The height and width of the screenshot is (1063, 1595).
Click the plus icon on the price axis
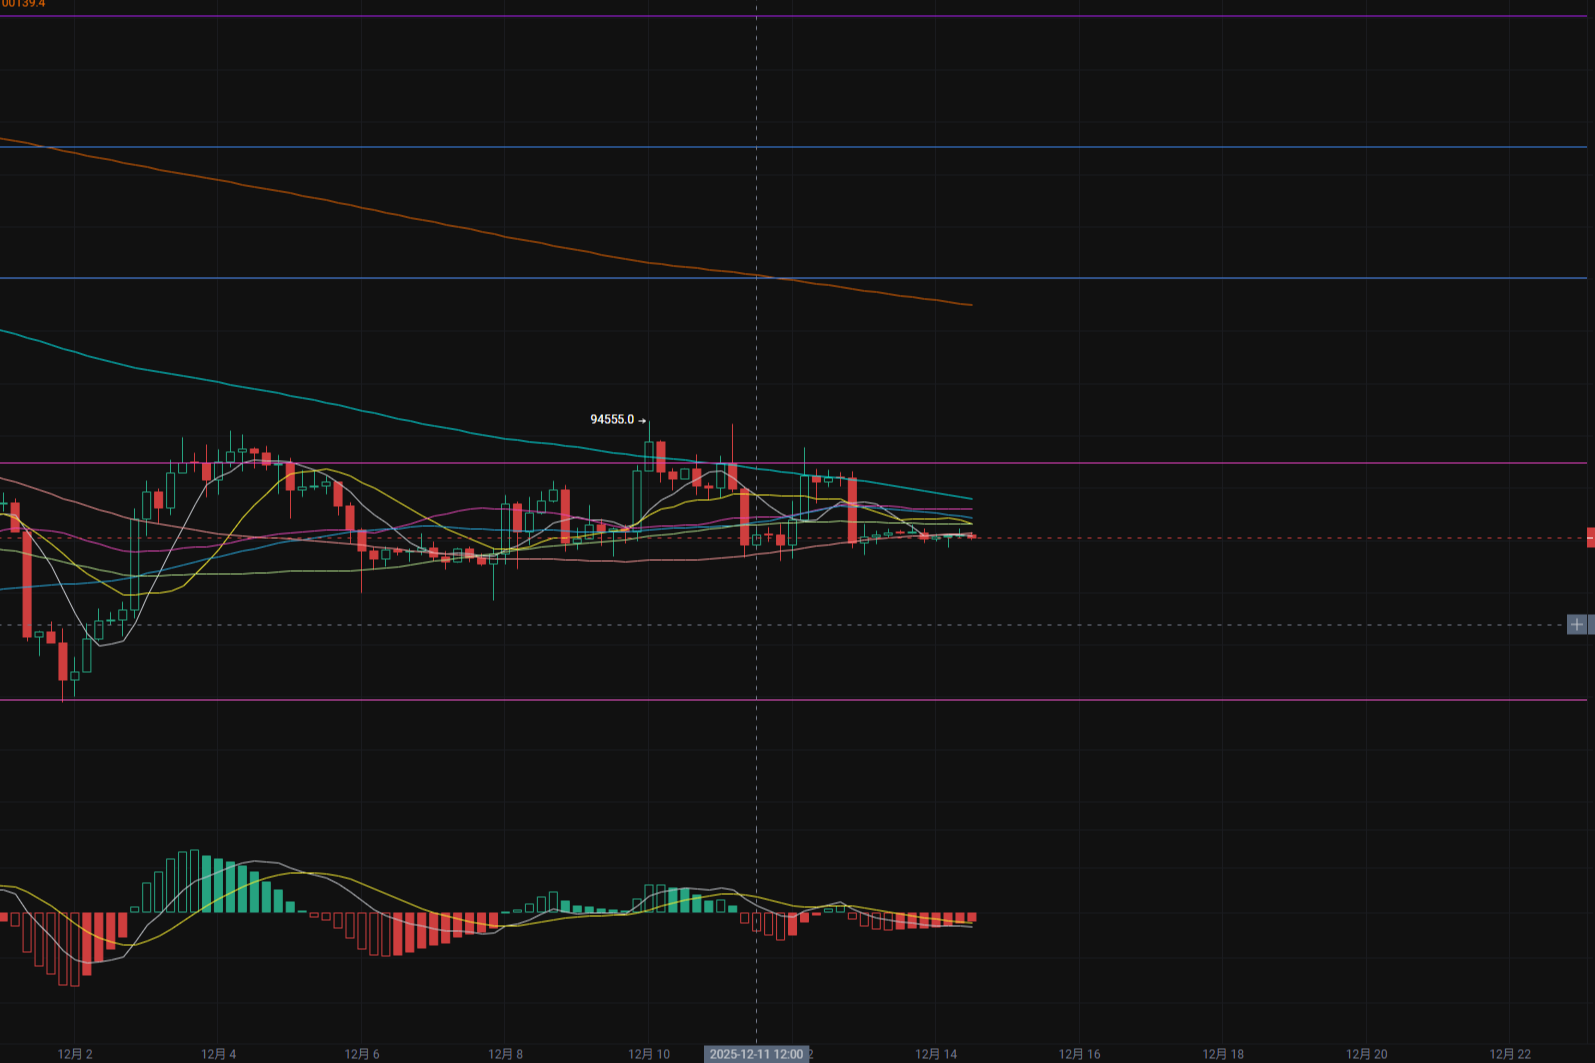[1577, 625]
